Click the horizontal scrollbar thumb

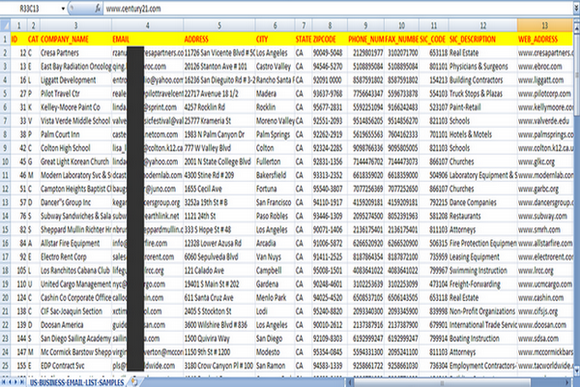(x=442, y=382)
